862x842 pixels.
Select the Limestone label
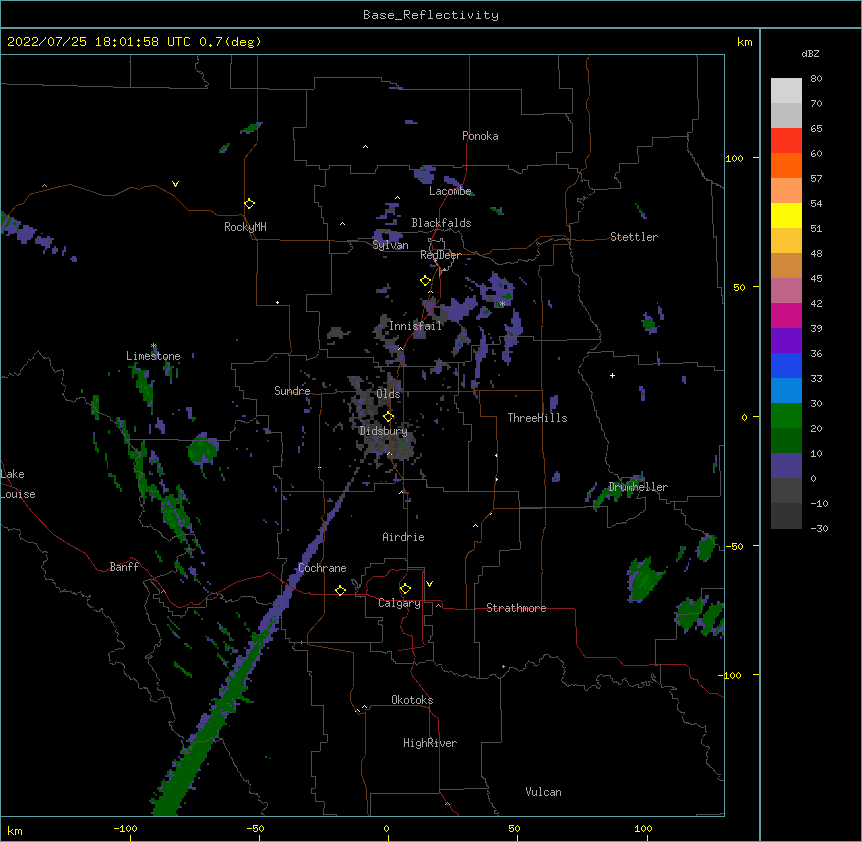click(153, 356)
